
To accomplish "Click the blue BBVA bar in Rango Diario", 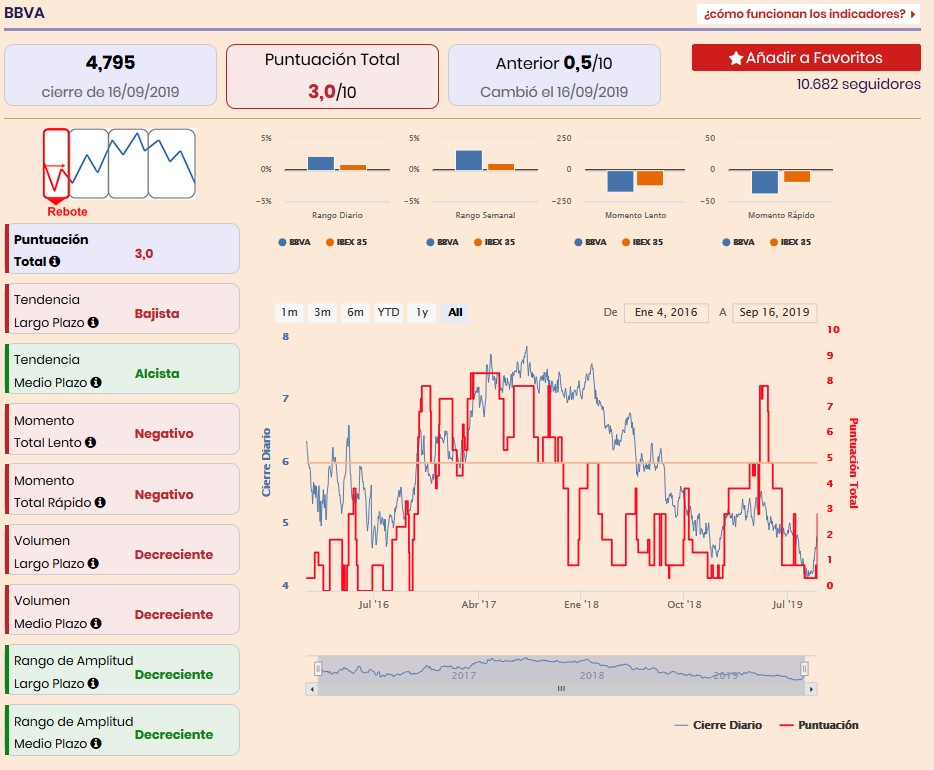I will (x=321, y=163).
